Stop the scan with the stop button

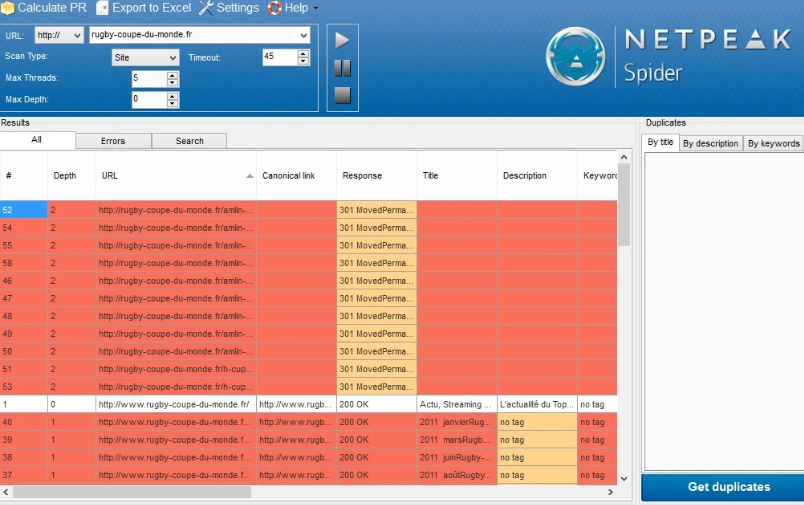click(342, 95)
